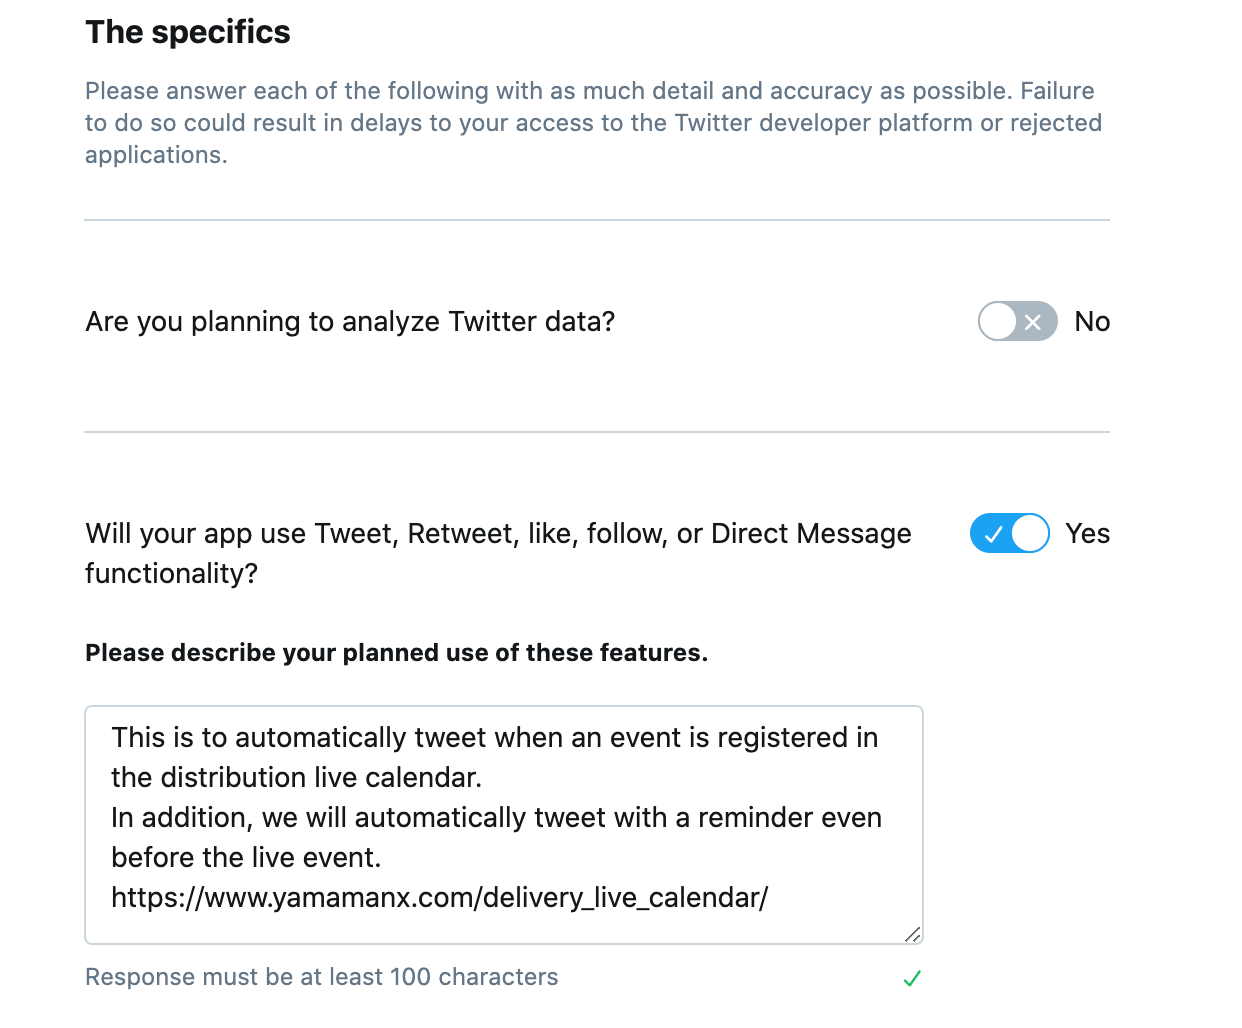Click the textarea resize handle corner
The image size is (1242, 1028).
(x=912, y=934)
